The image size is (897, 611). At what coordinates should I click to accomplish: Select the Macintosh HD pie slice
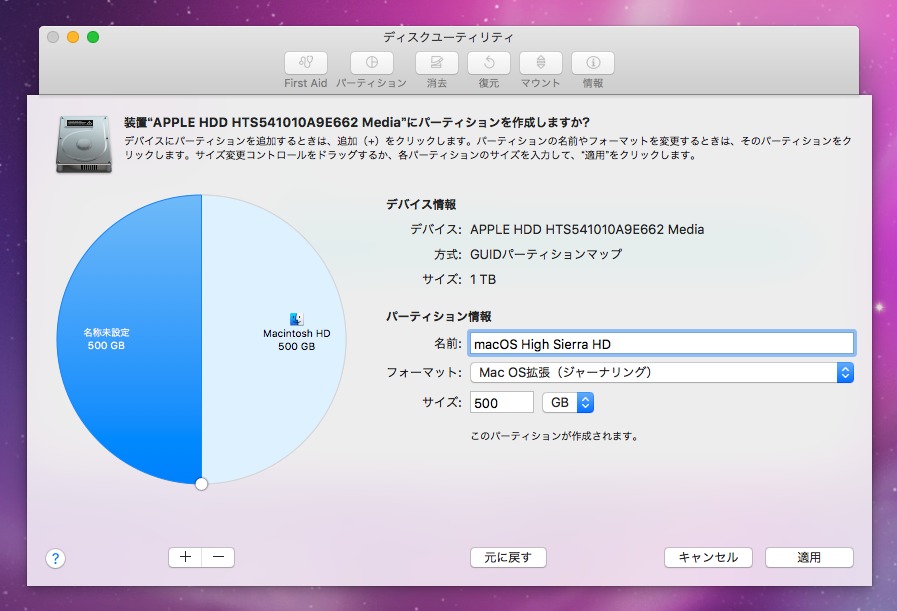click(x=273, y=339)
